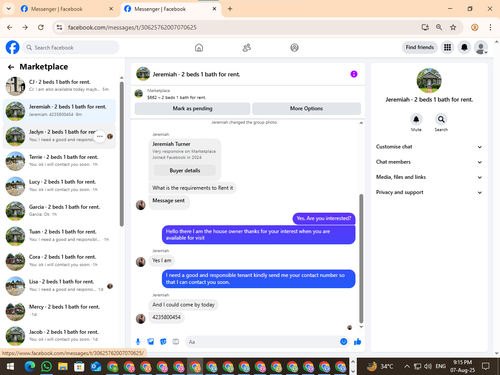Open Mercy conversation in list
Image resolution: width=500 pixels, height=375 pixels.
point(59,311)
